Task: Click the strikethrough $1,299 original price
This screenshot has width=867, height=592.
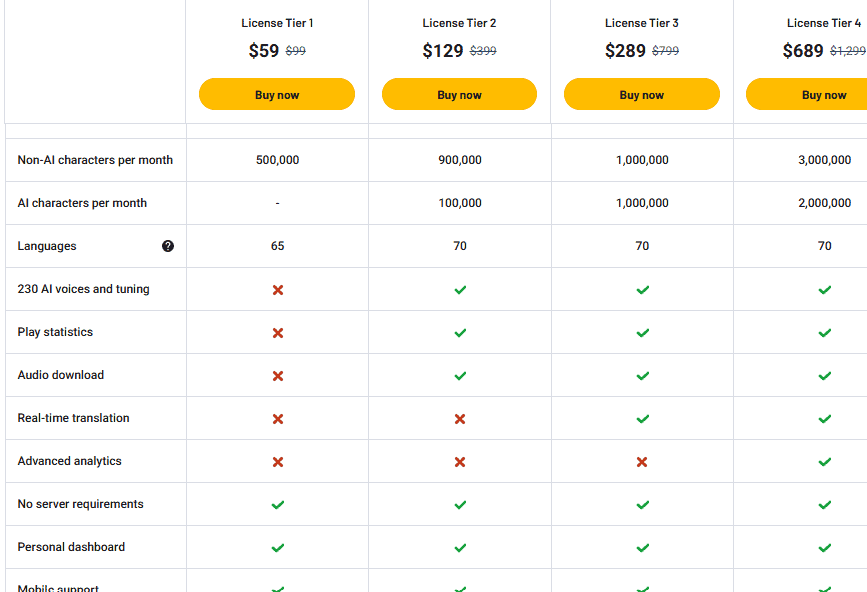Action: pyautogui.click(x=846, y=50)
